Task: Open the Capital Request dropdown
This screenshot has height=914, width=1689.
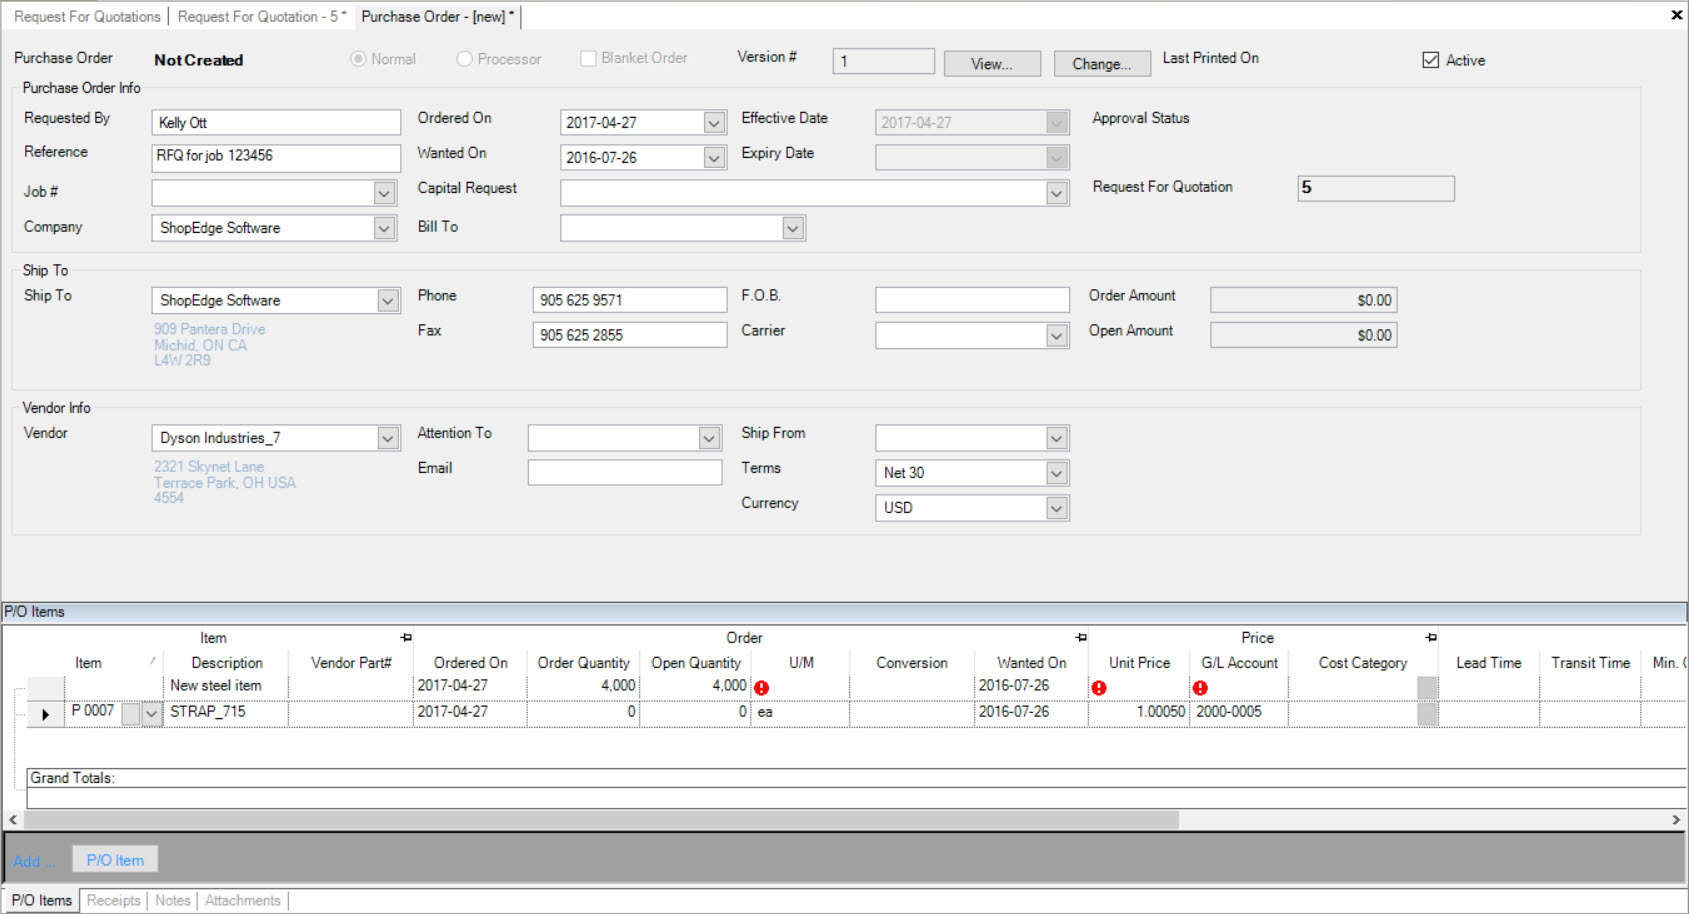Action: coord(1057,193)
